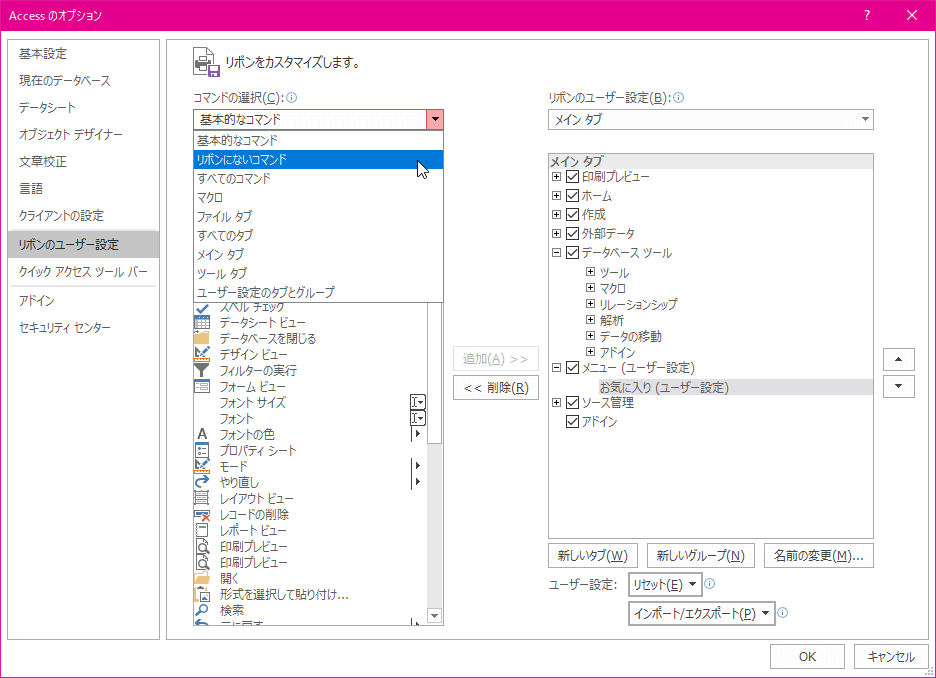936x678 pixels.
Task: Uncheck the ソース管理 checkbox
Action: click(x=572, y=402)
